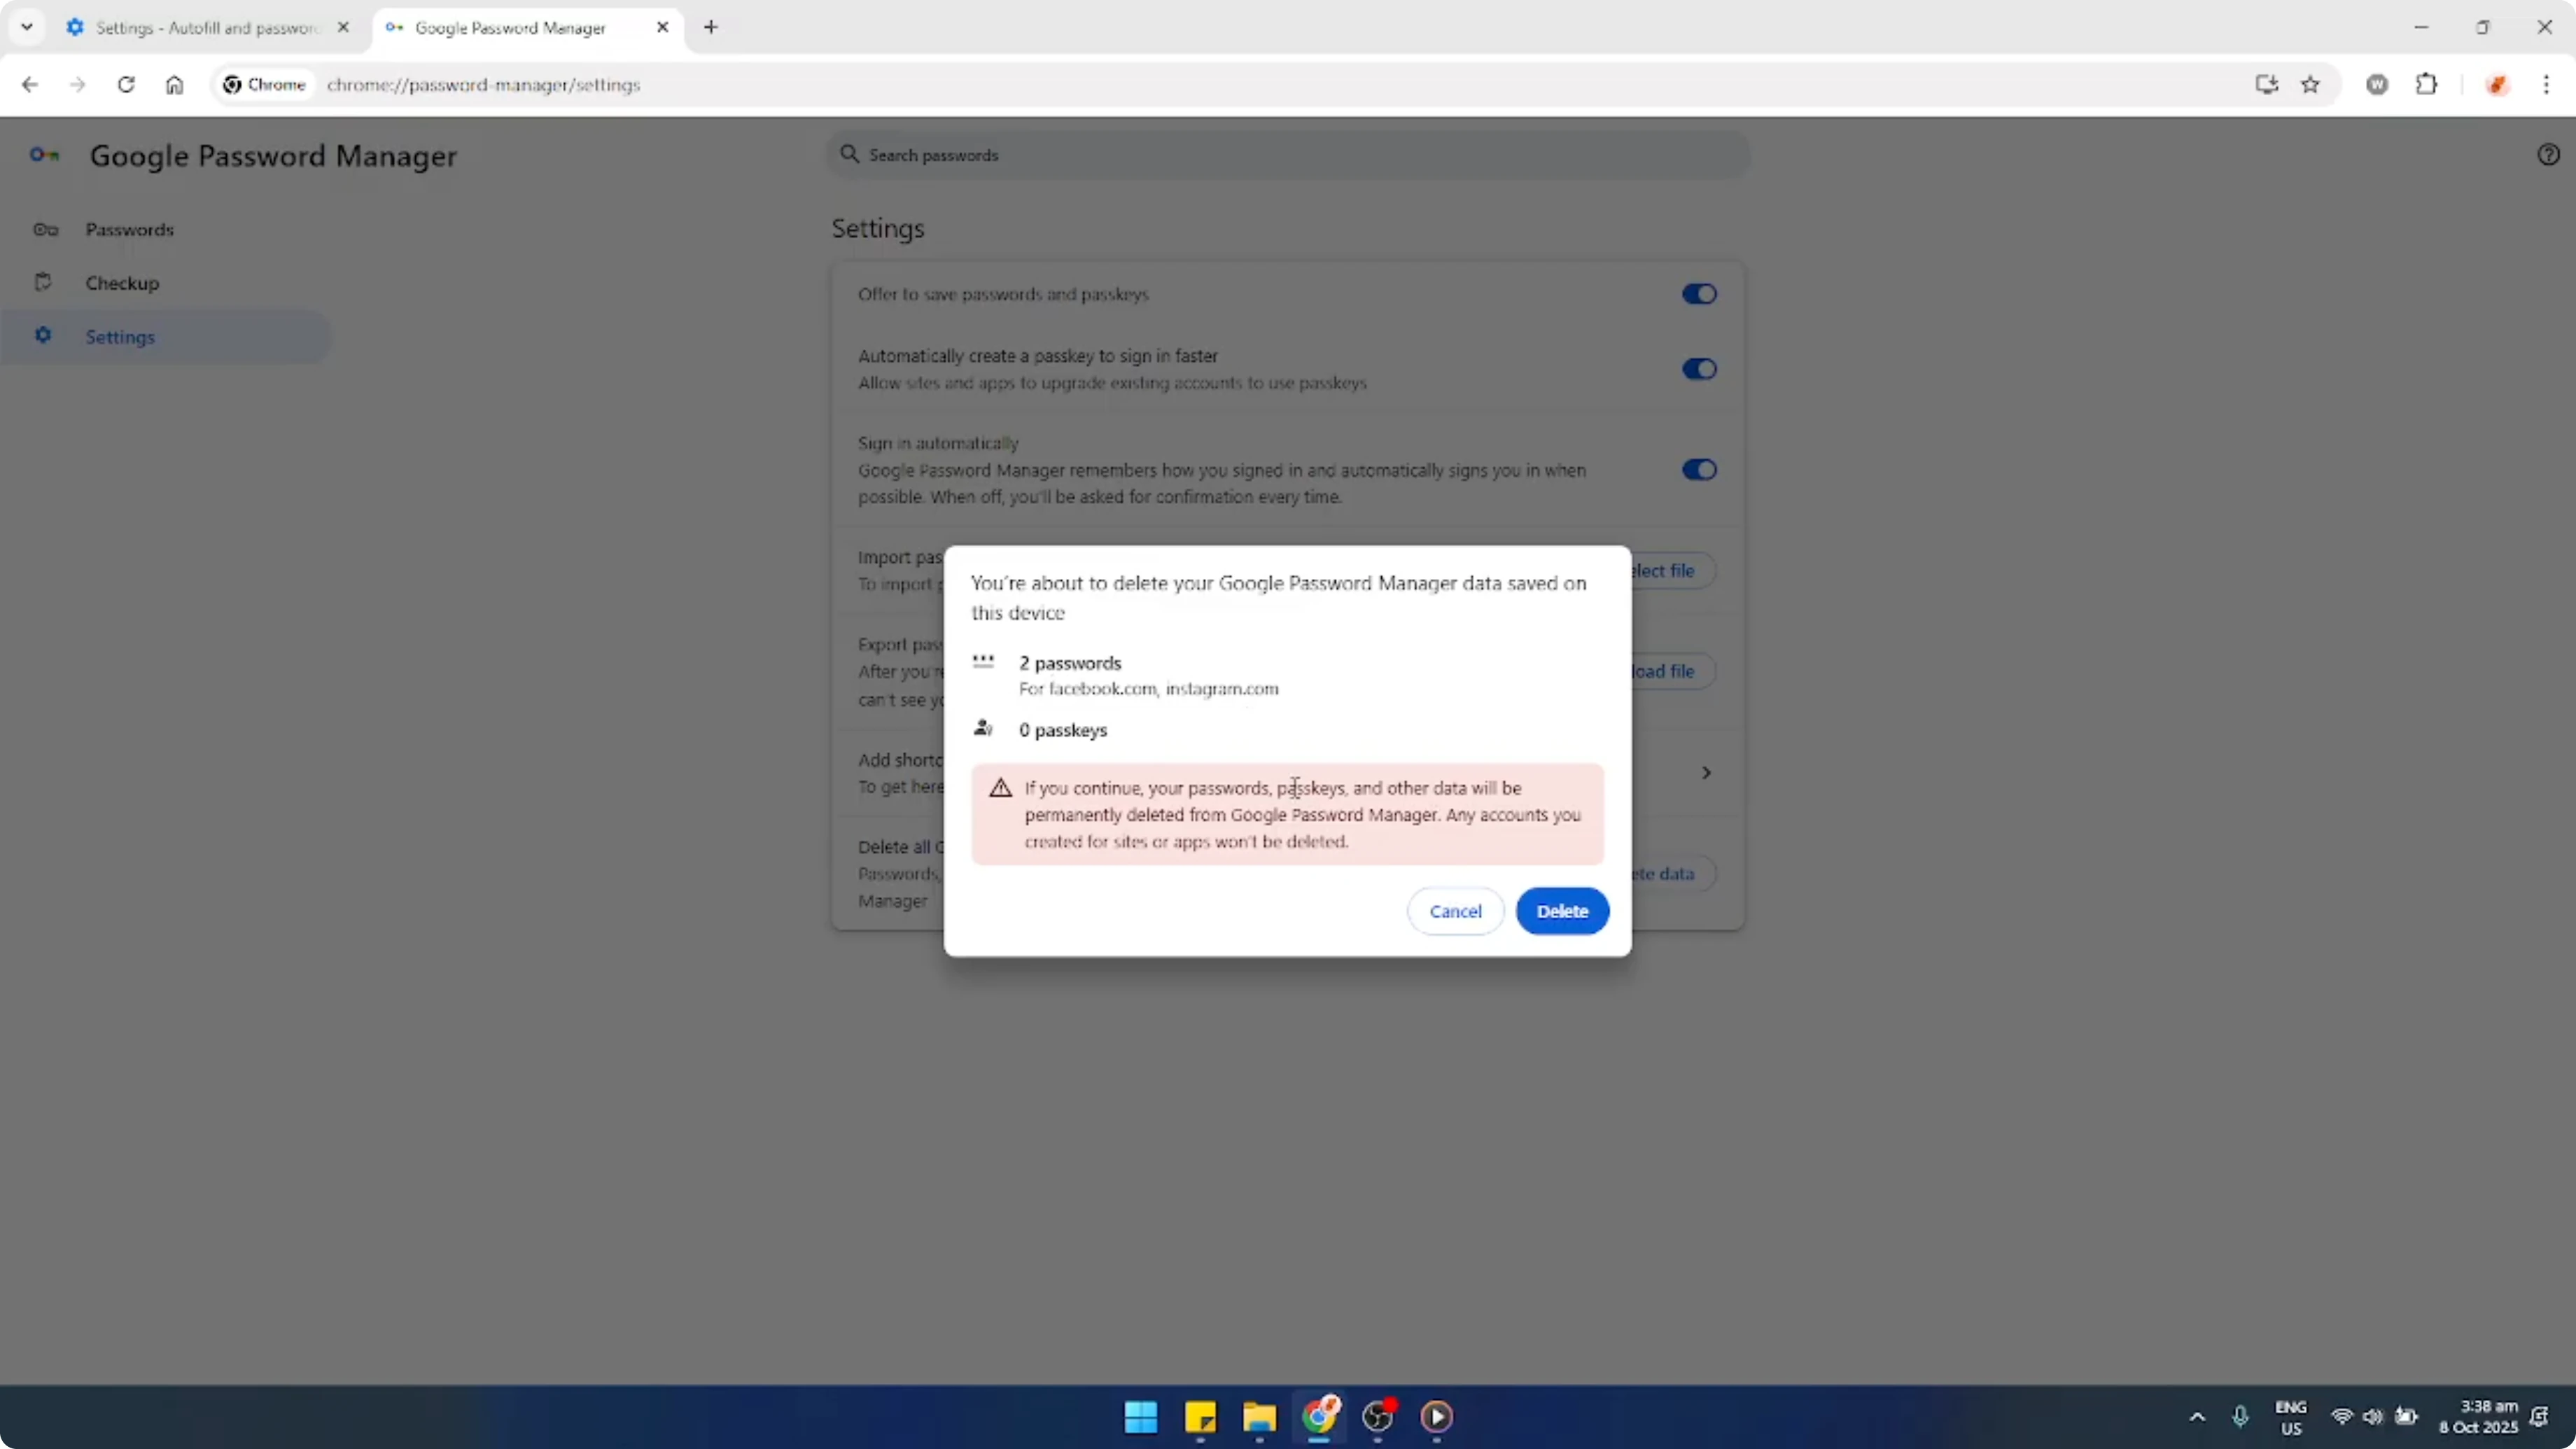
Task: Reload the current page
Action: pyautogui.click(x=126, y=85)
